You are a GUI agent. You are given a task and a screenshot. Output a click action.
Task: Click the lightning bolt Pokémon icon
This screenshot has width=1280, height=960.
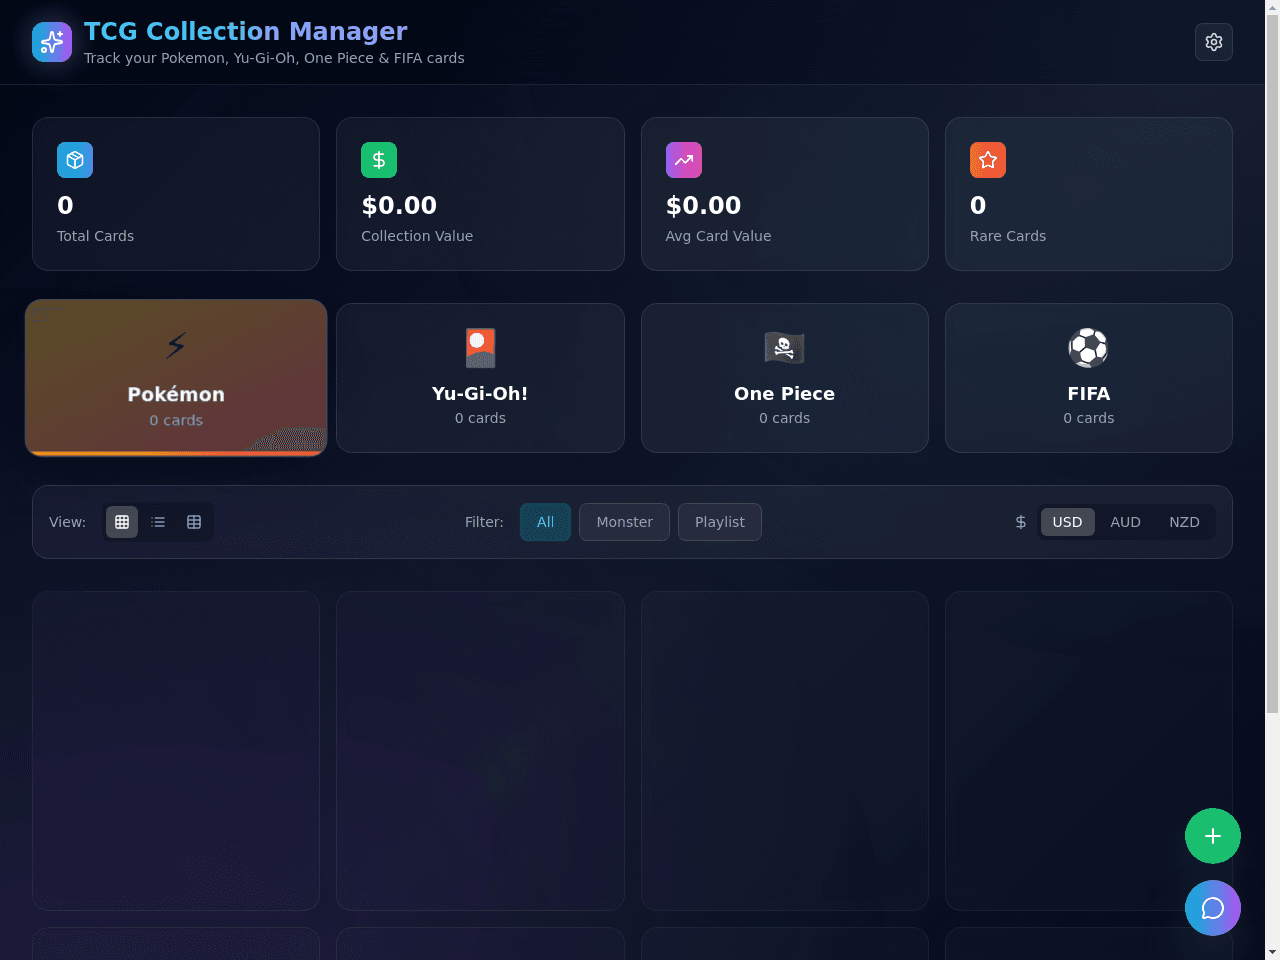pyautogui.click(x=176, y=346)
